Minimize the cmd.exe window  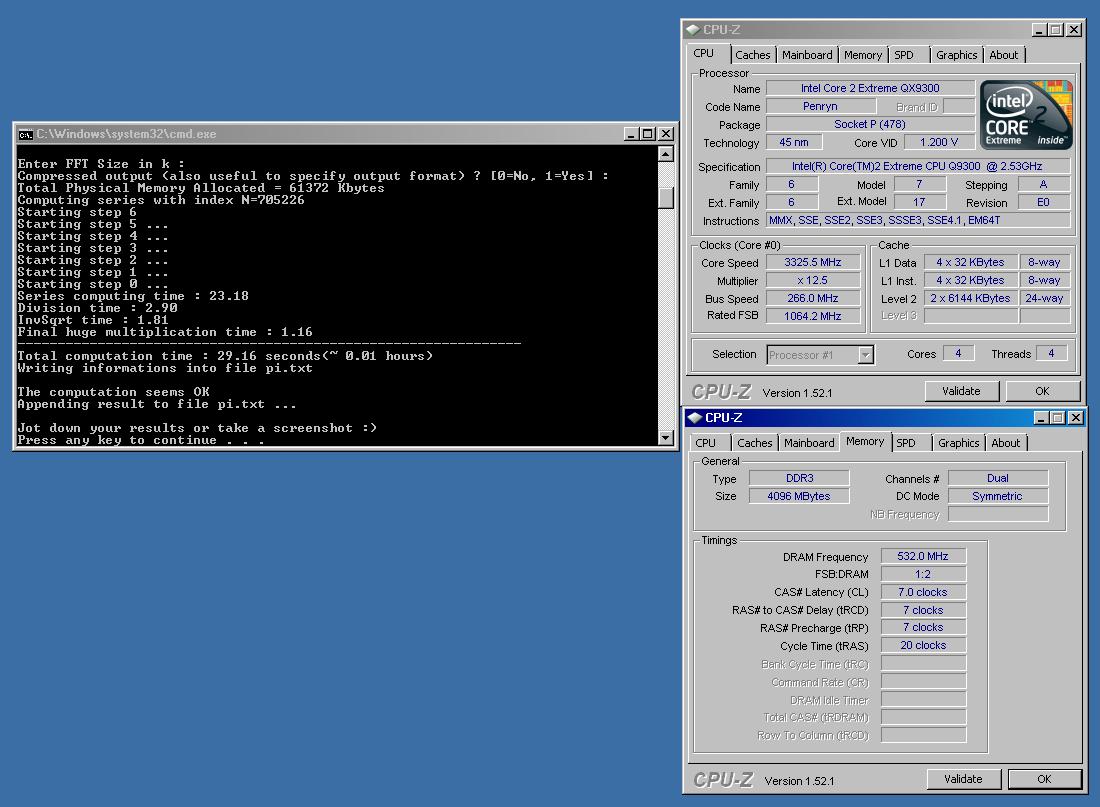click(x=631, y=134)
